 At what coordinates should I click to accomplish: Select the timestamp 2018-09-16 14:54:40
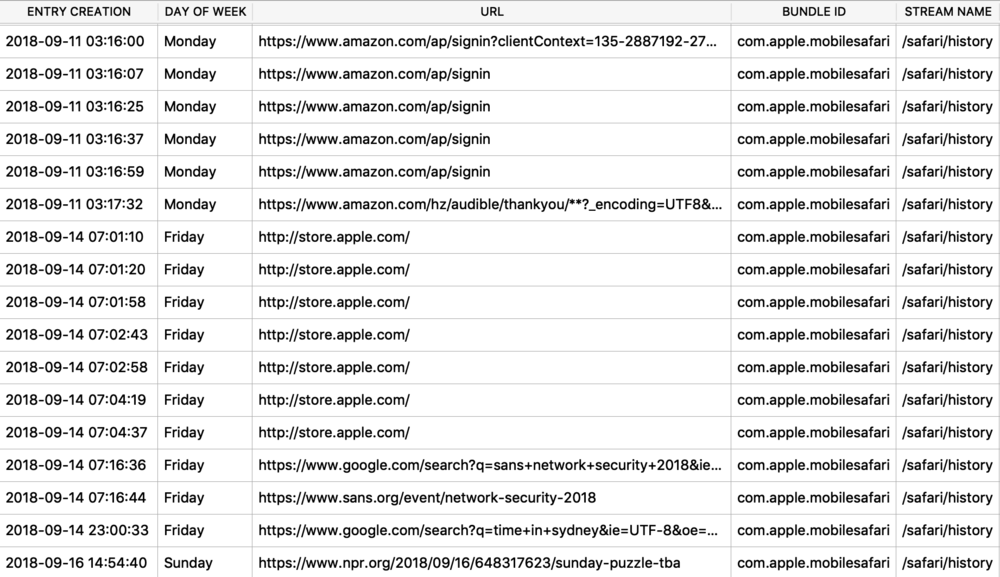(x=77, y=562)
